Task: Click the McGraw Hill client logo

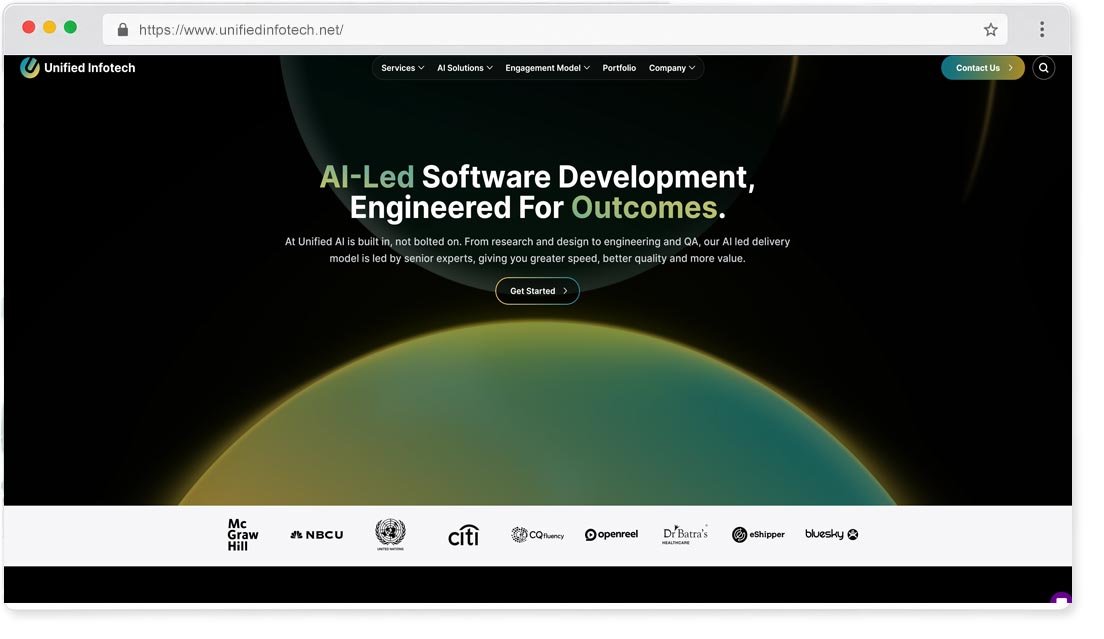Action: [x=242, y=535]
